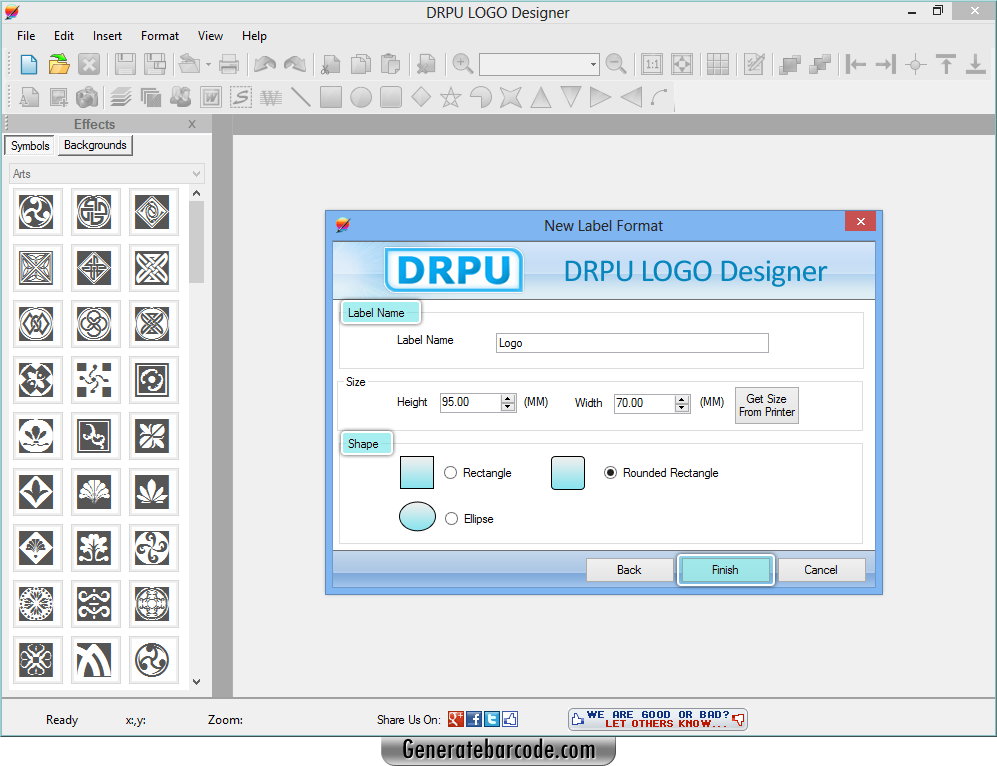
Task: Click the Zoom out magnifier icon
Action: [x=615, y=64]
